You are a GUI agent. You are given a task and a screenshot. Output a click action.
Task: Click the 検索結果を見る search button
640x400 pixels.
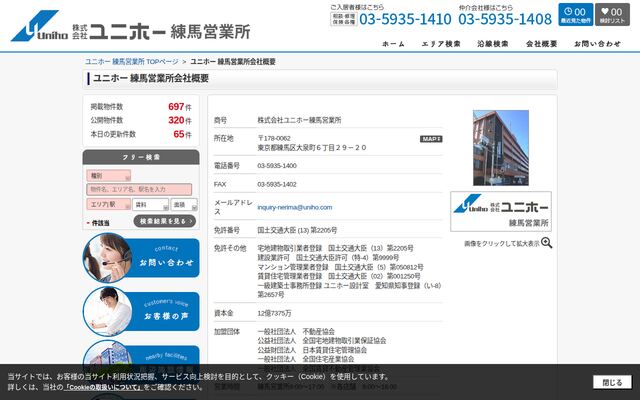click(164, 221)
